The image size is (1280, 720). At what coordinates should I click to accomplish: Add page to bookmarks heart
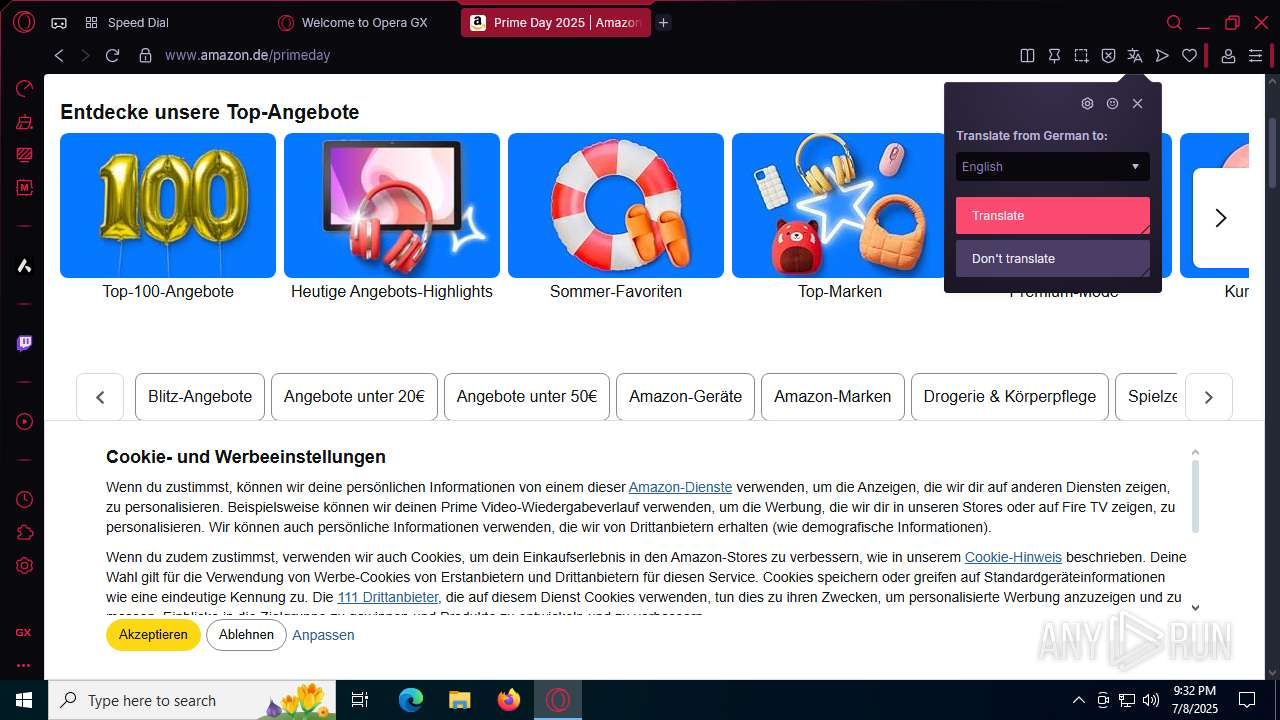click(x=1189, y=56)
